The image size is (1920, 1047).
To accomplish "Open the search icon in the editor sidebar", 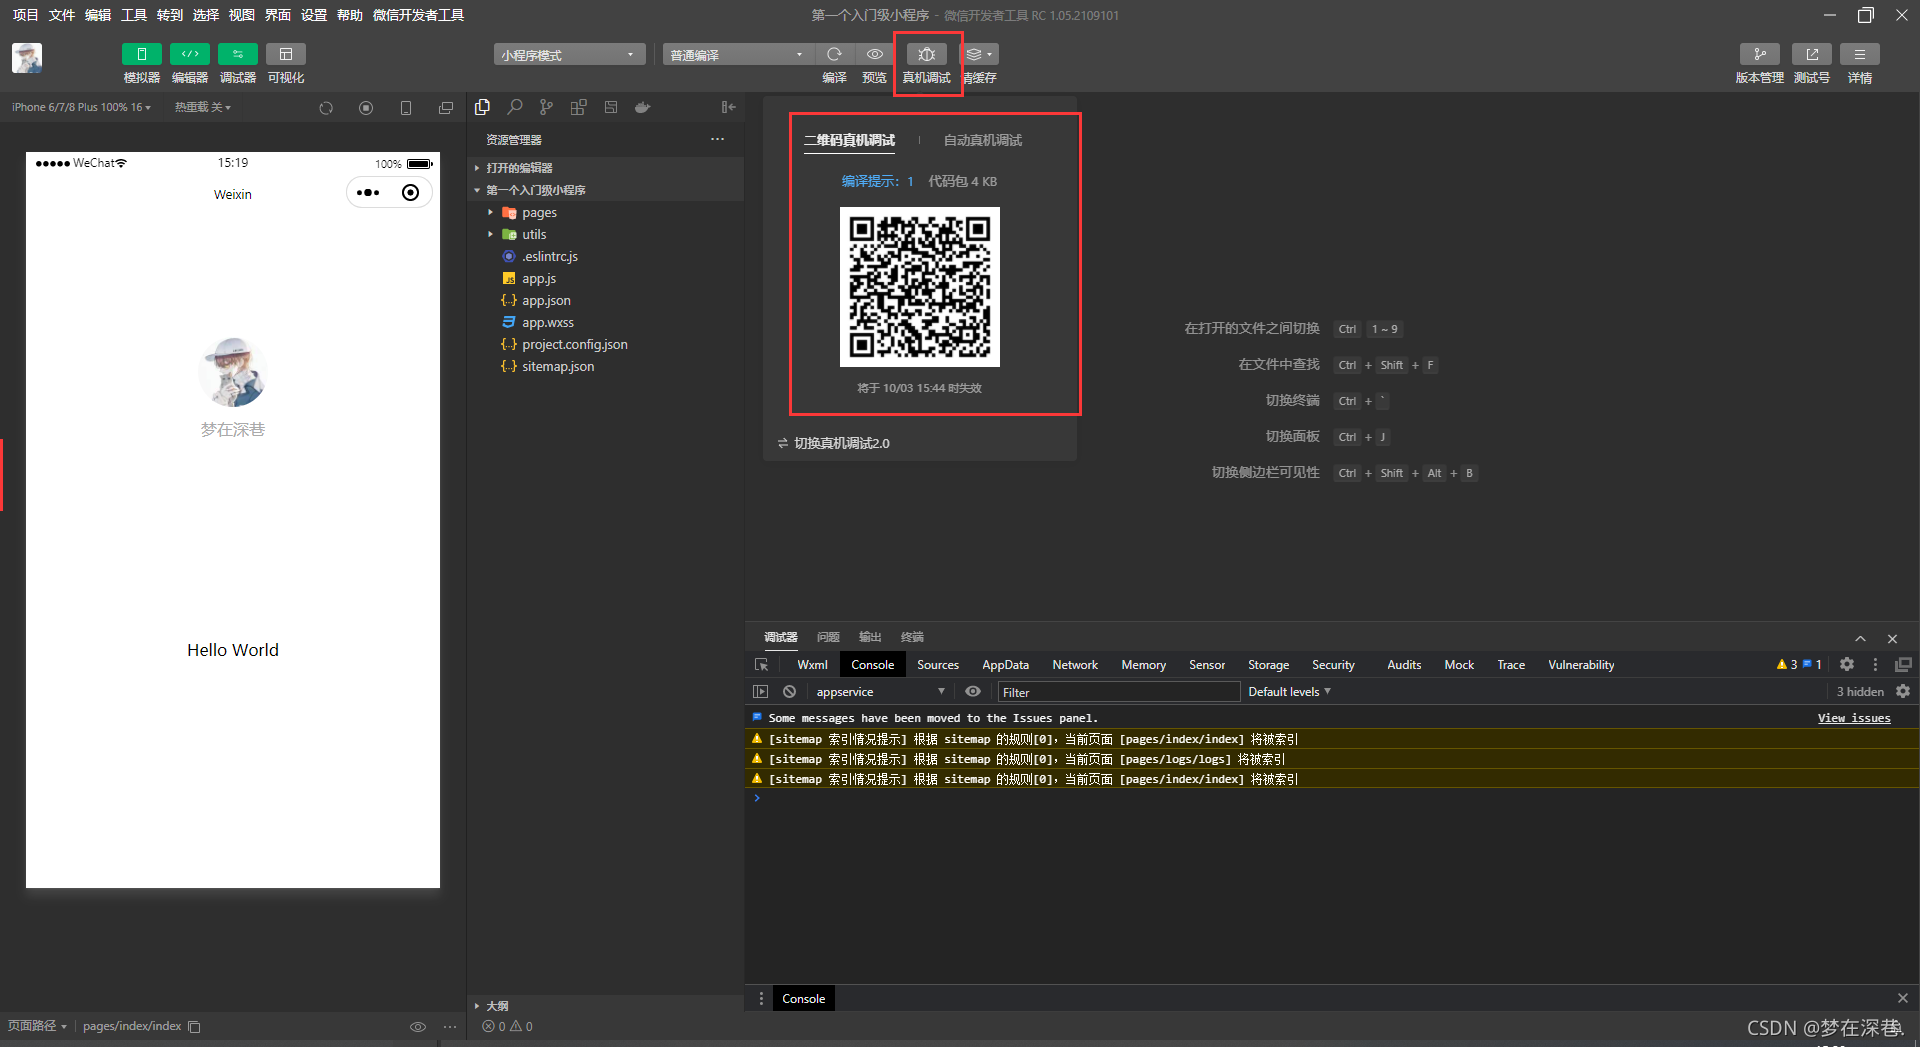I will pos(515,107).
